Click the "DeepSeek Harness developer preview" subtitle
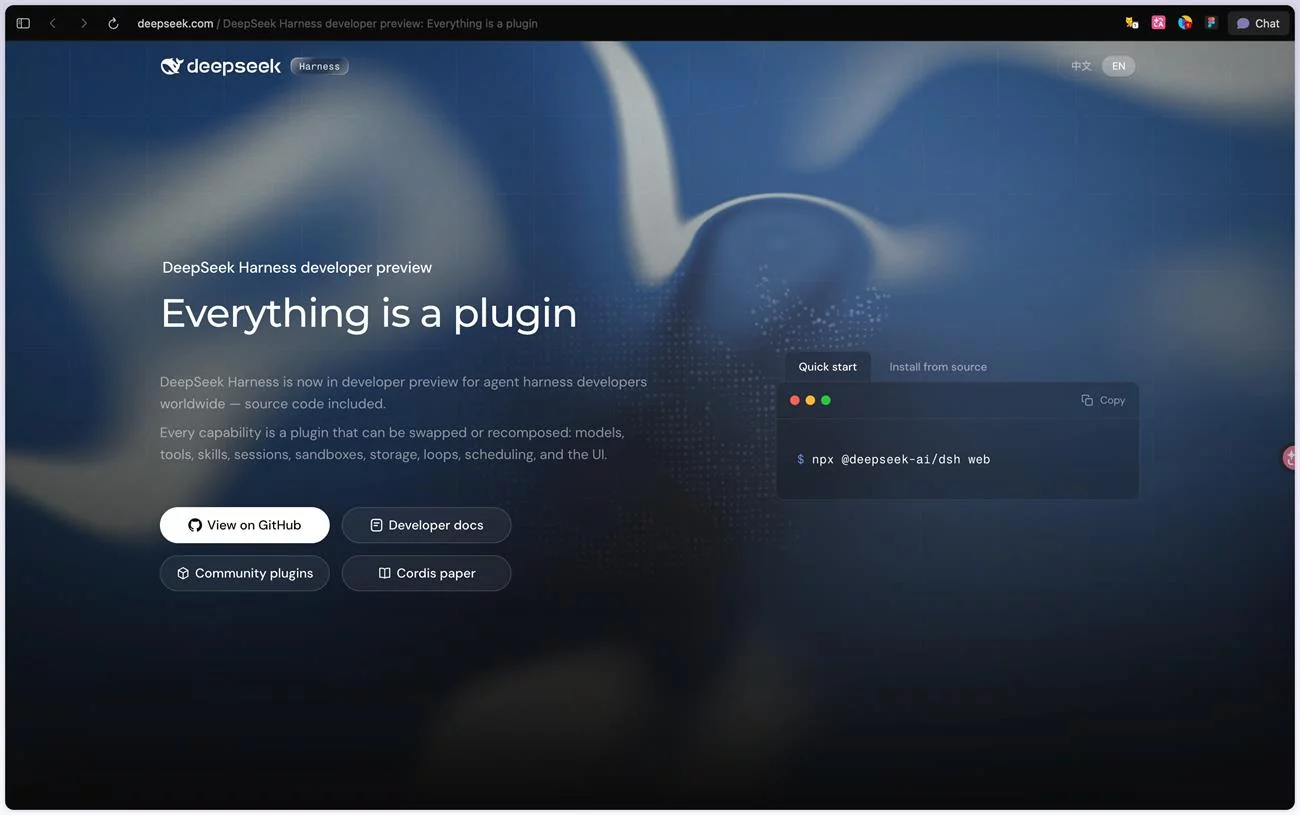 297,268
